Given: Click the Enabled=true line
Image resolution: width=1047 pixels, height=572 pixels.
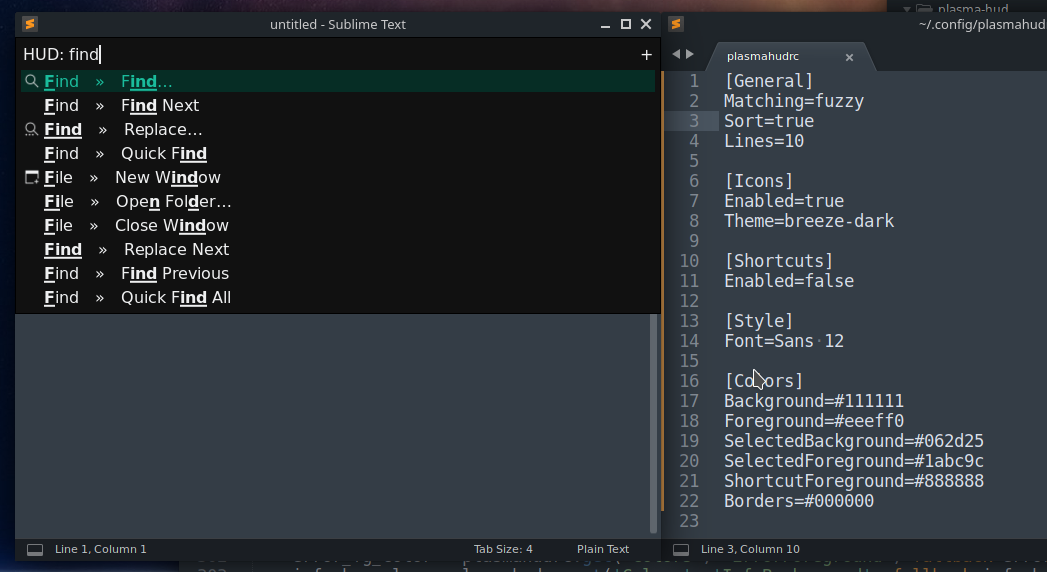Looking at the screenshot, I should 784,201.
